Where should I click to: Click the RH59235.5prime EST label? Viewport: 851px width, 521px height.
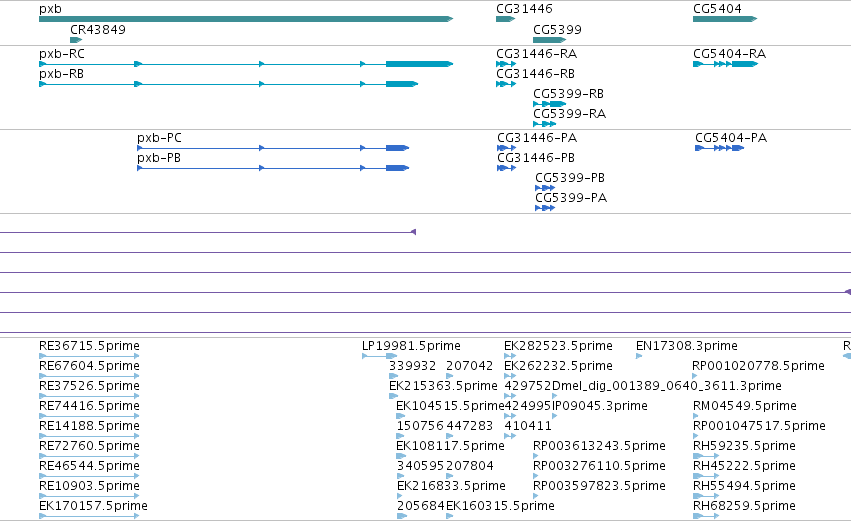coord(745,446)
